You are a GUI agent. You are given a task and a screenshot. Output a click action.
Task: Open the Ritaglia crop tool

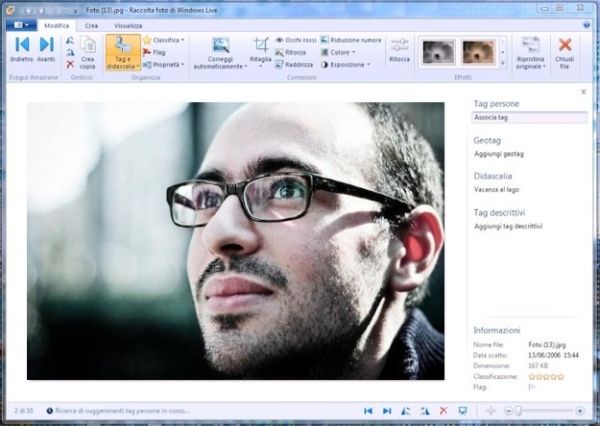coord(261,51)
